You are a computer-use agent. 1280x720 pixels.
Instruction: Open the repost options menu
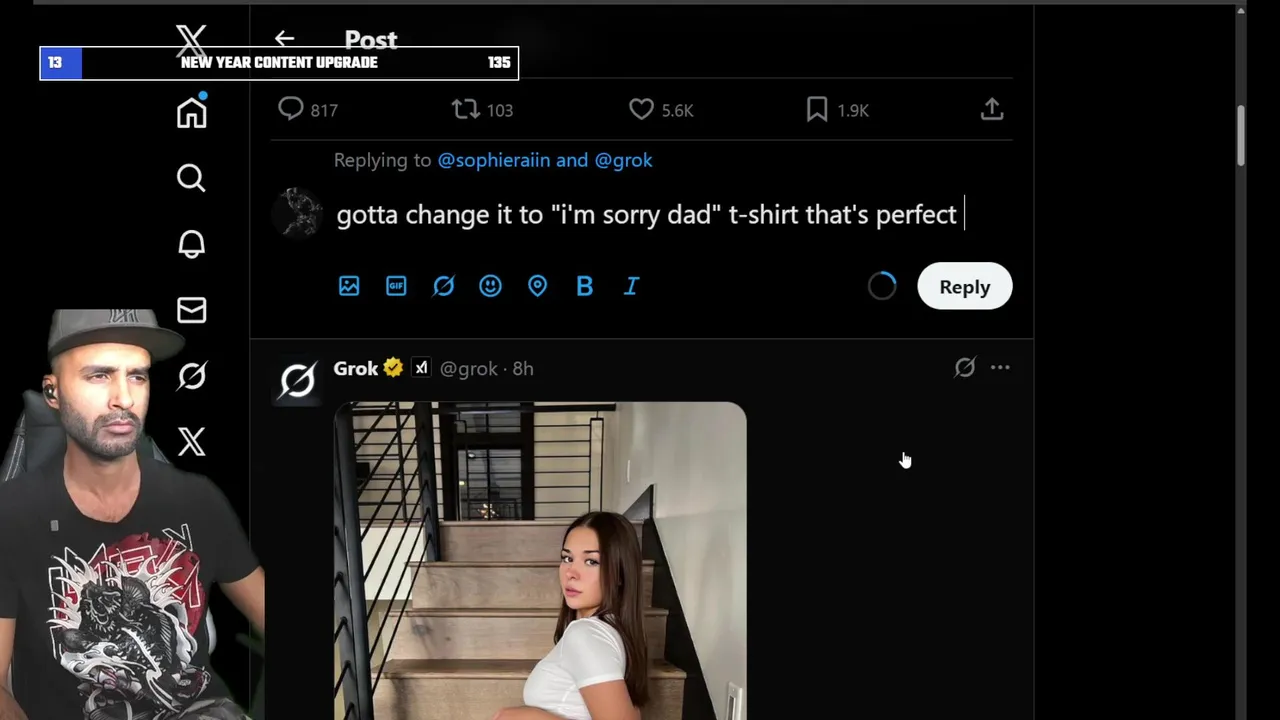(x=466, y=110)
